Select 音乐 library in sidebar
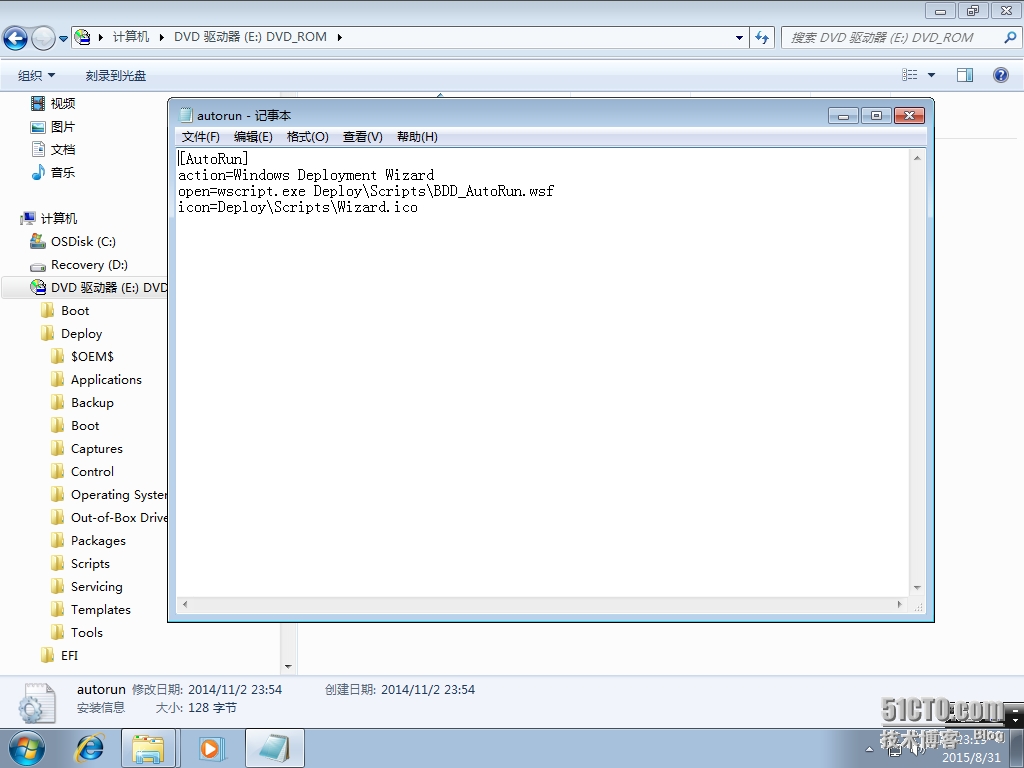1024x768 pixels. (x=53, y=172)
